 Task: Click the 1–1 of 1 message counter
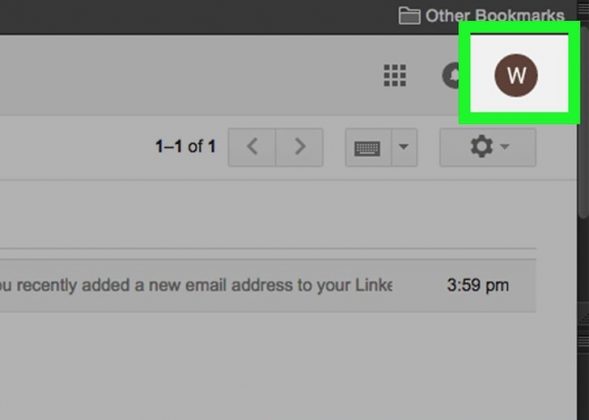[186, 147]
